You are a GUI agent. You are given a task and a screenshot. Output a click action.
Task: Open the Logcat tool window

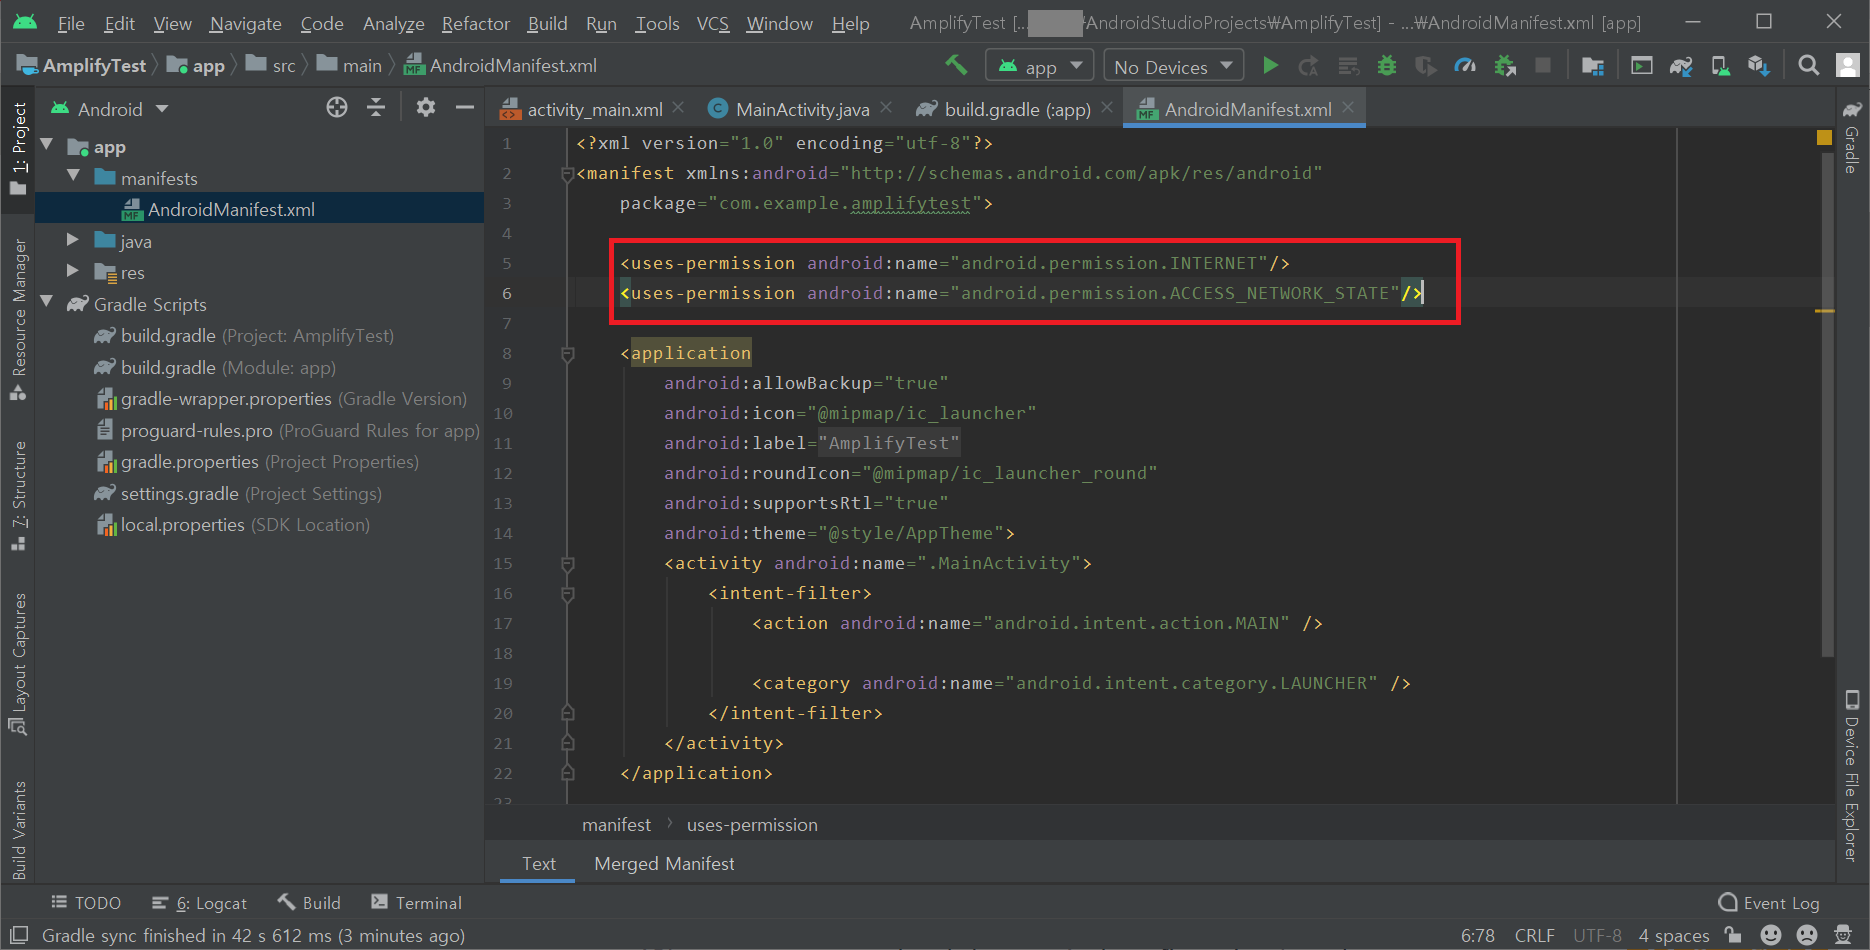pos(199,902)
